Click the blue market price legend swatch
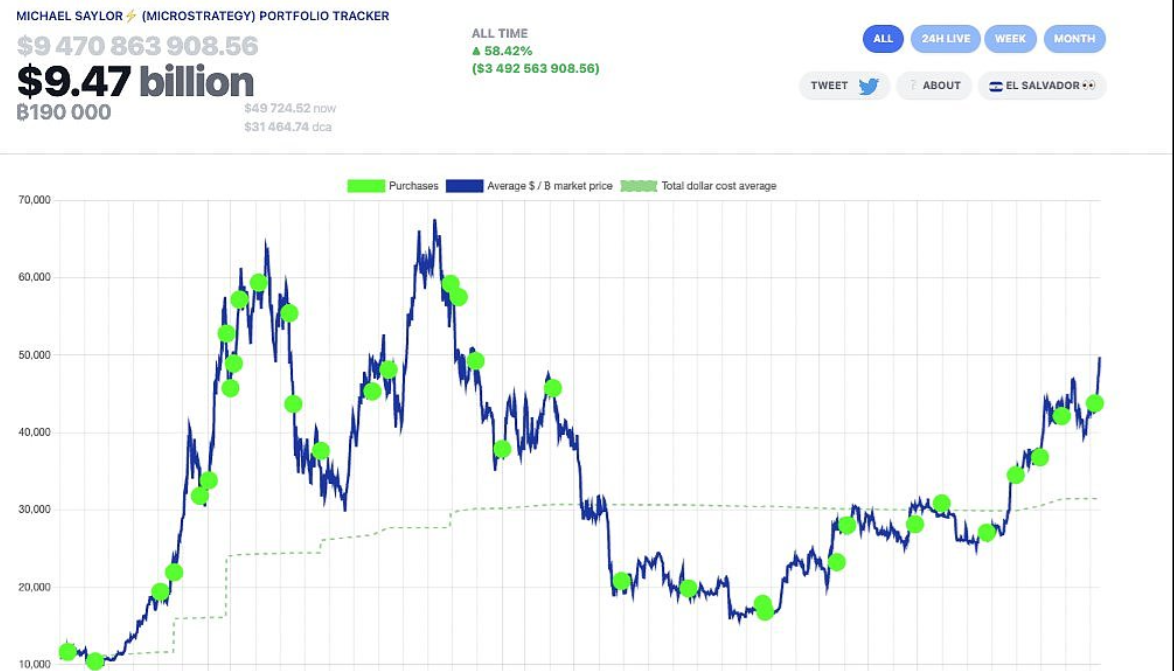Screen dimensions: 1174x671 [464, 186]
